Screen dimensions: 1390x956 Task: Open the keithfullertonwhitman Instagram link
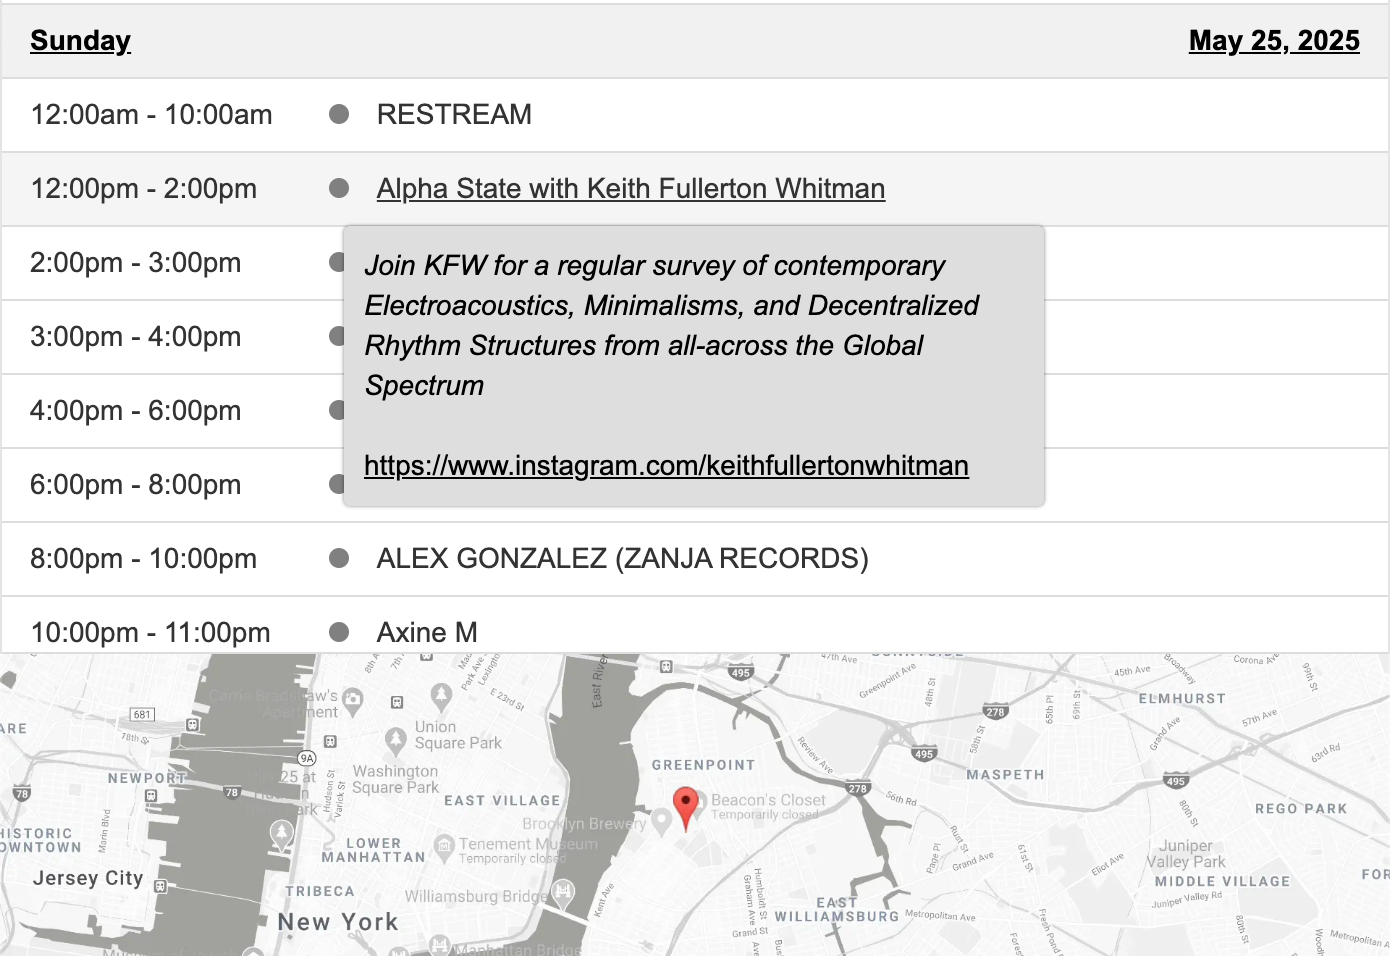click(666, 466)
